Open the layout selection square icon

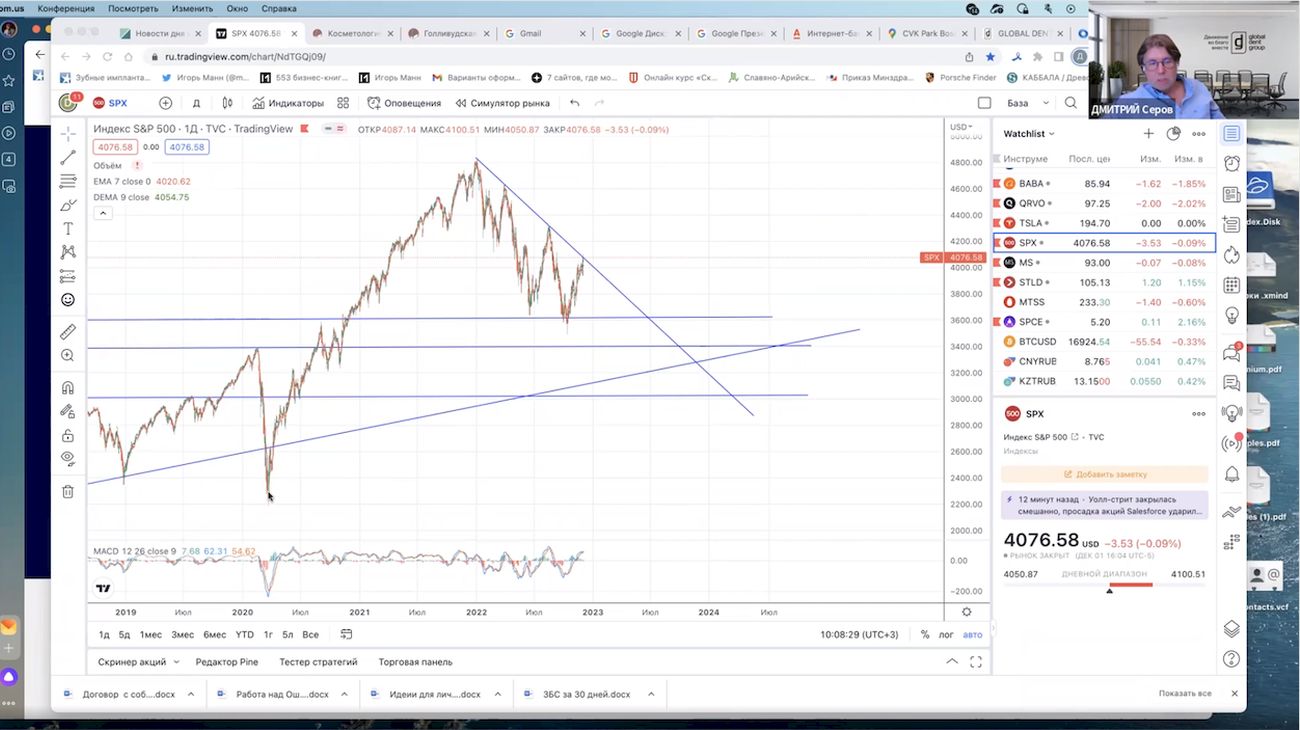pyautogui.click(x=984, y=103)
